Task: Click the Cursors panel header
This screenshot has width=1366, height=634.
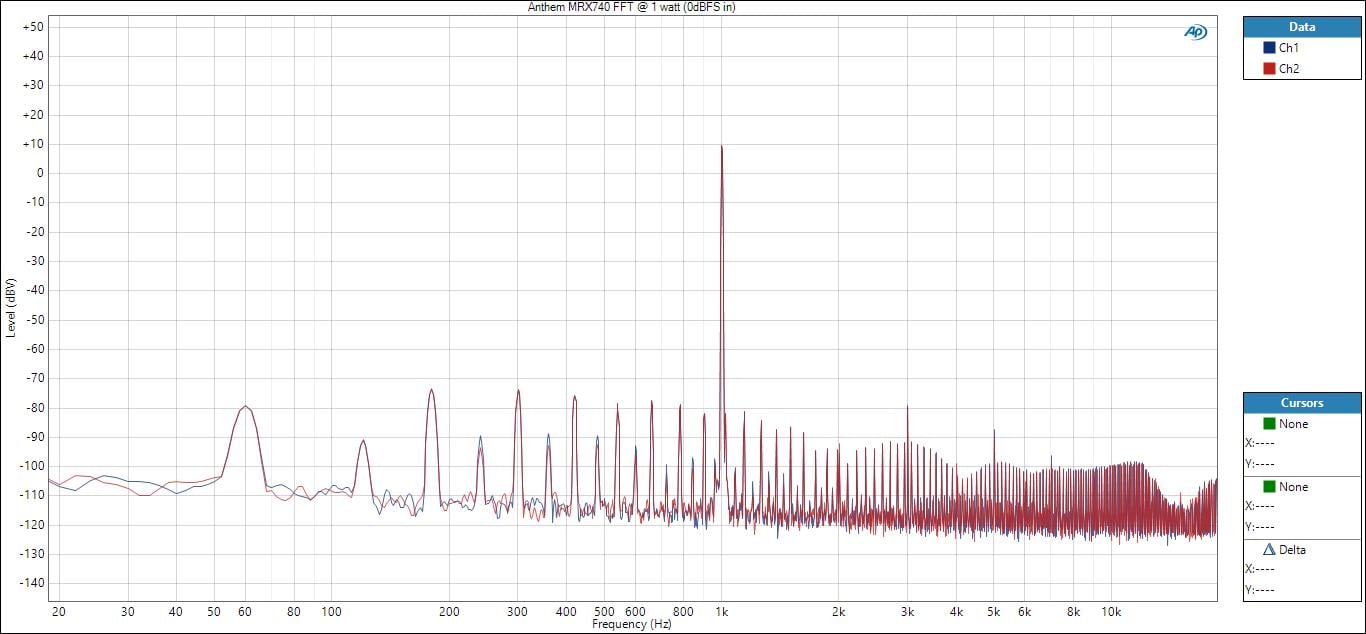Action: (x=1301, y=403)
